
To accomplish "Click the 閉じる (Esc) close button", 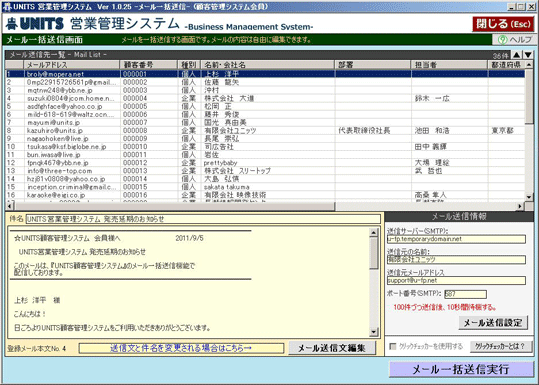I will pyautogui.click(x=503, y=24).
